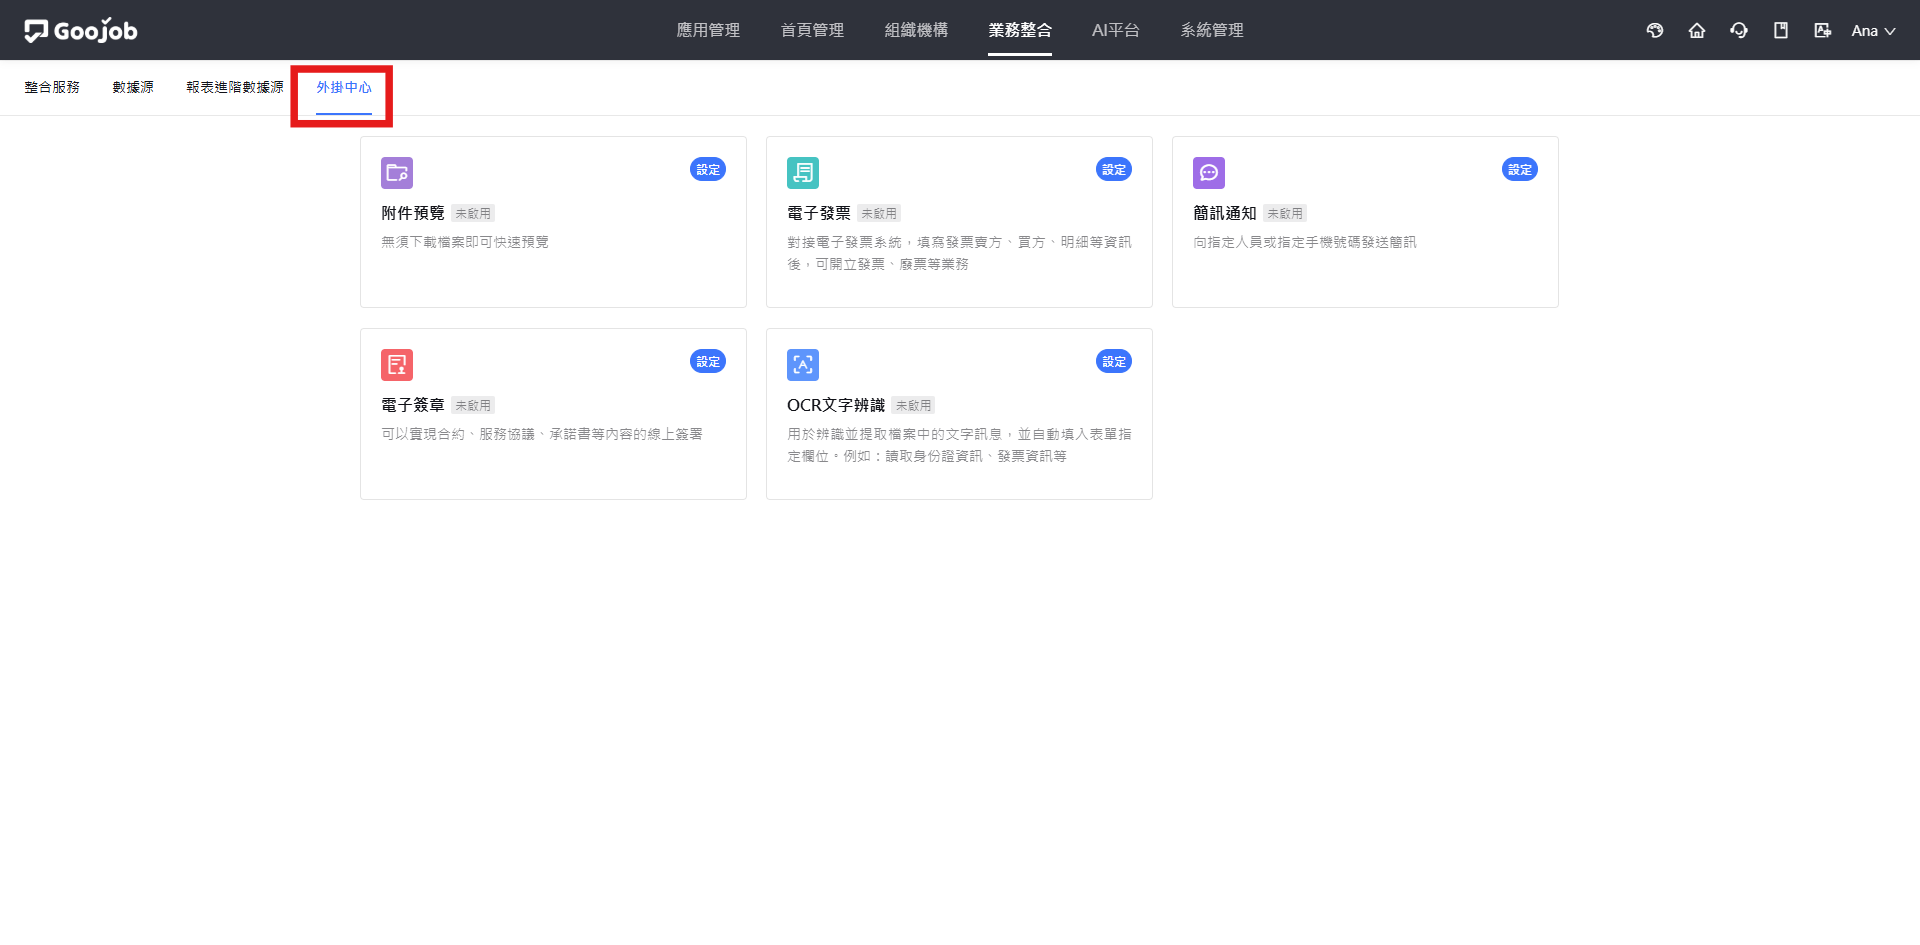Open the 組織機構 menu
The image size is (1920, 945).
pos(916,30)
